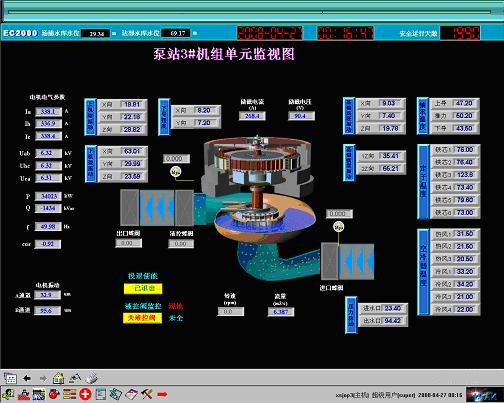This screenshot has width=504, height=403.
Task: Click the stacked colored bars list icon
Action: pyautogui.click(x=70, y=394)
